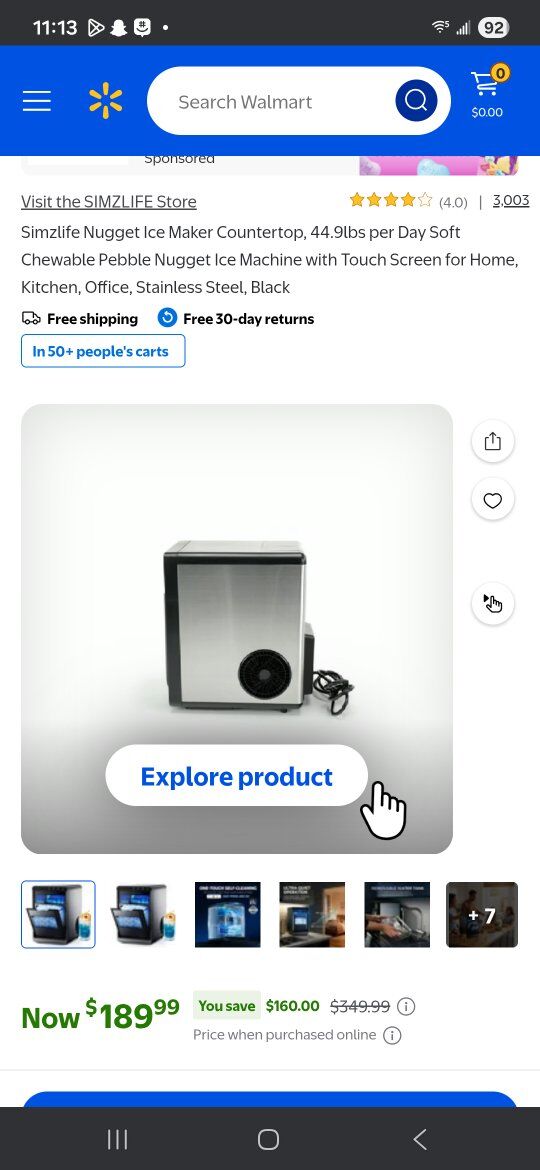Open Android recent apps button

[117, 1139]
